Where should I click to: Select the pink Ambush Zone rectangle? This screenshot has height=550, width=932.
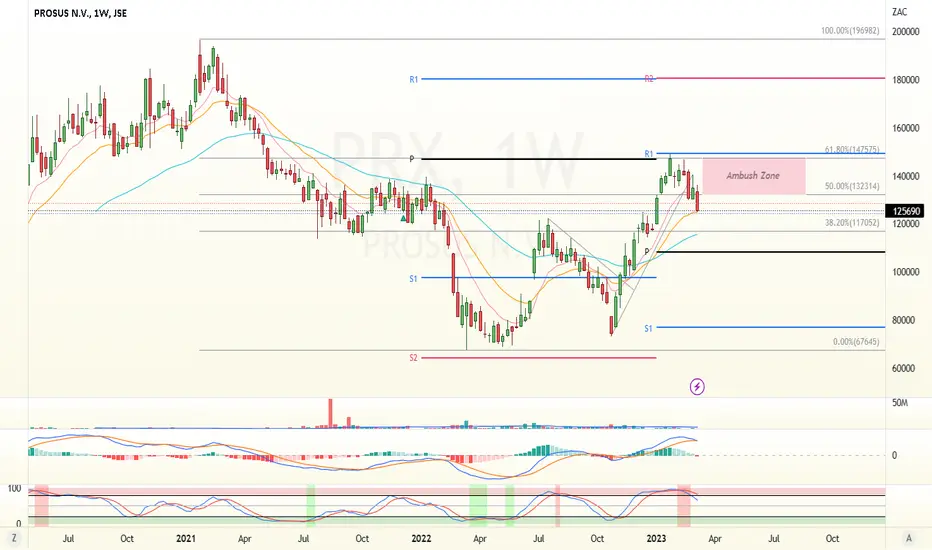pyautogui.click(x=754, y=176)
